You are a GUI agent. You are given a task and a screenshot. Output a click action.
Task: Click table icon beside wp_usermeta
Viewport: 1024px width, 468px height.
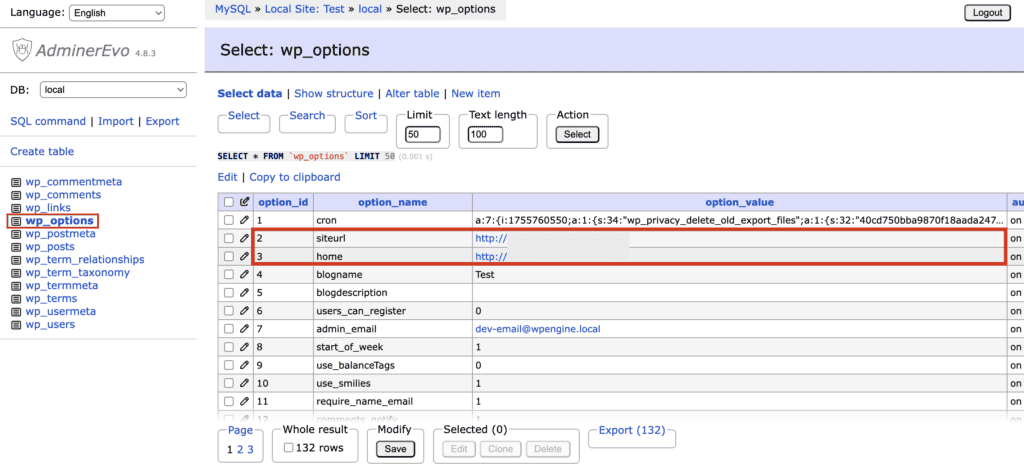point(16,312)
